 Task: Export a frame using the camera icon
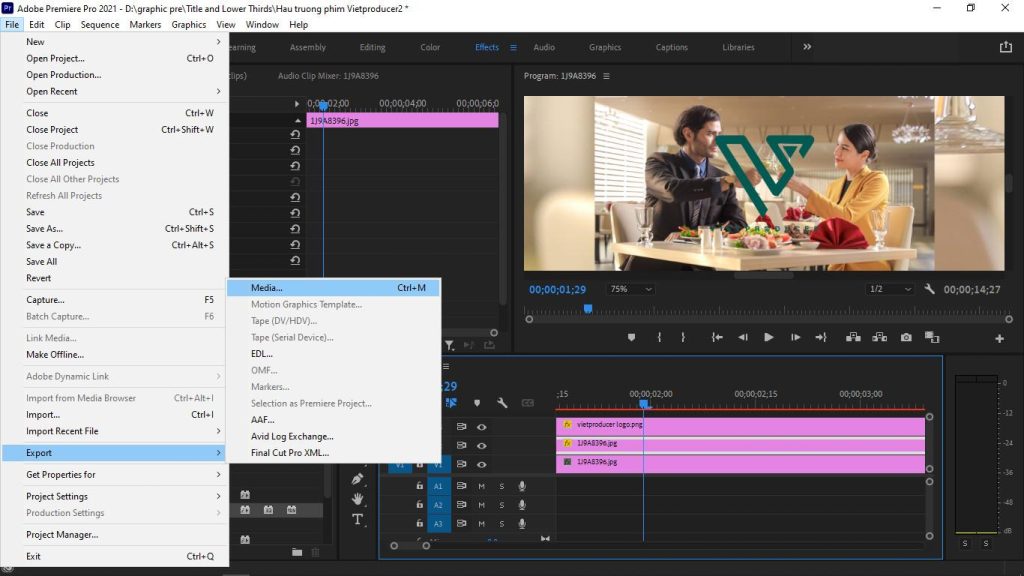coord(906,337)
